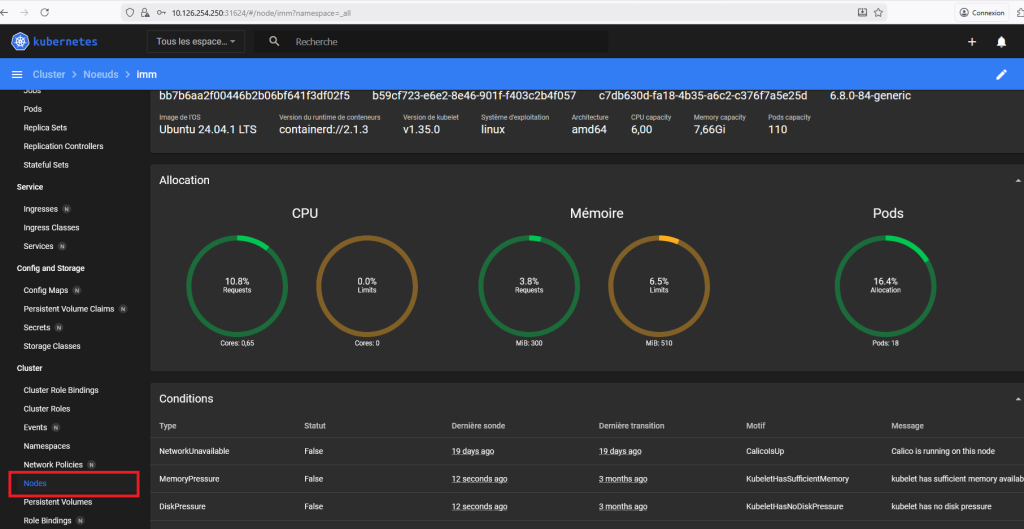Click the pencil edit icon
Image resolution: width=1024 pixels, height=529 pixels.
coord(1001,75)
